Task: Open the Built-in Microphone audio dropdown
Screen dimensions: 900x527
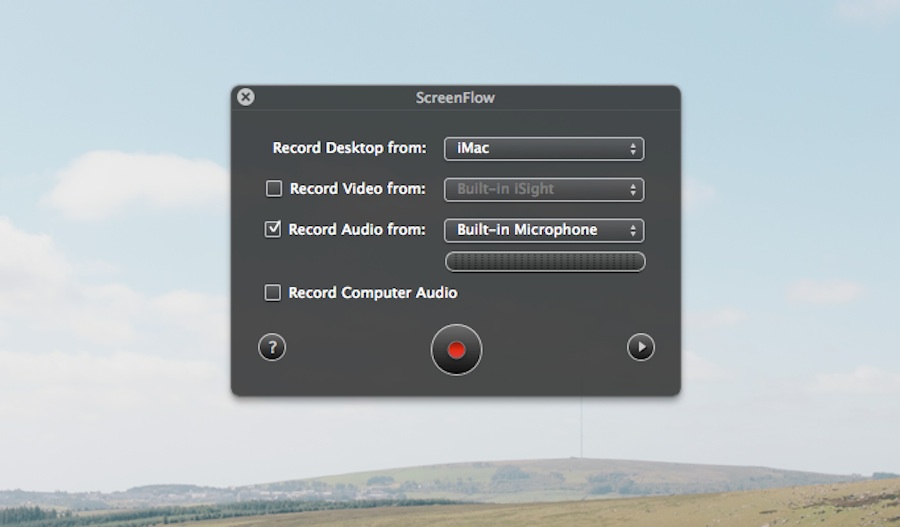Action: tap(544, 230)
